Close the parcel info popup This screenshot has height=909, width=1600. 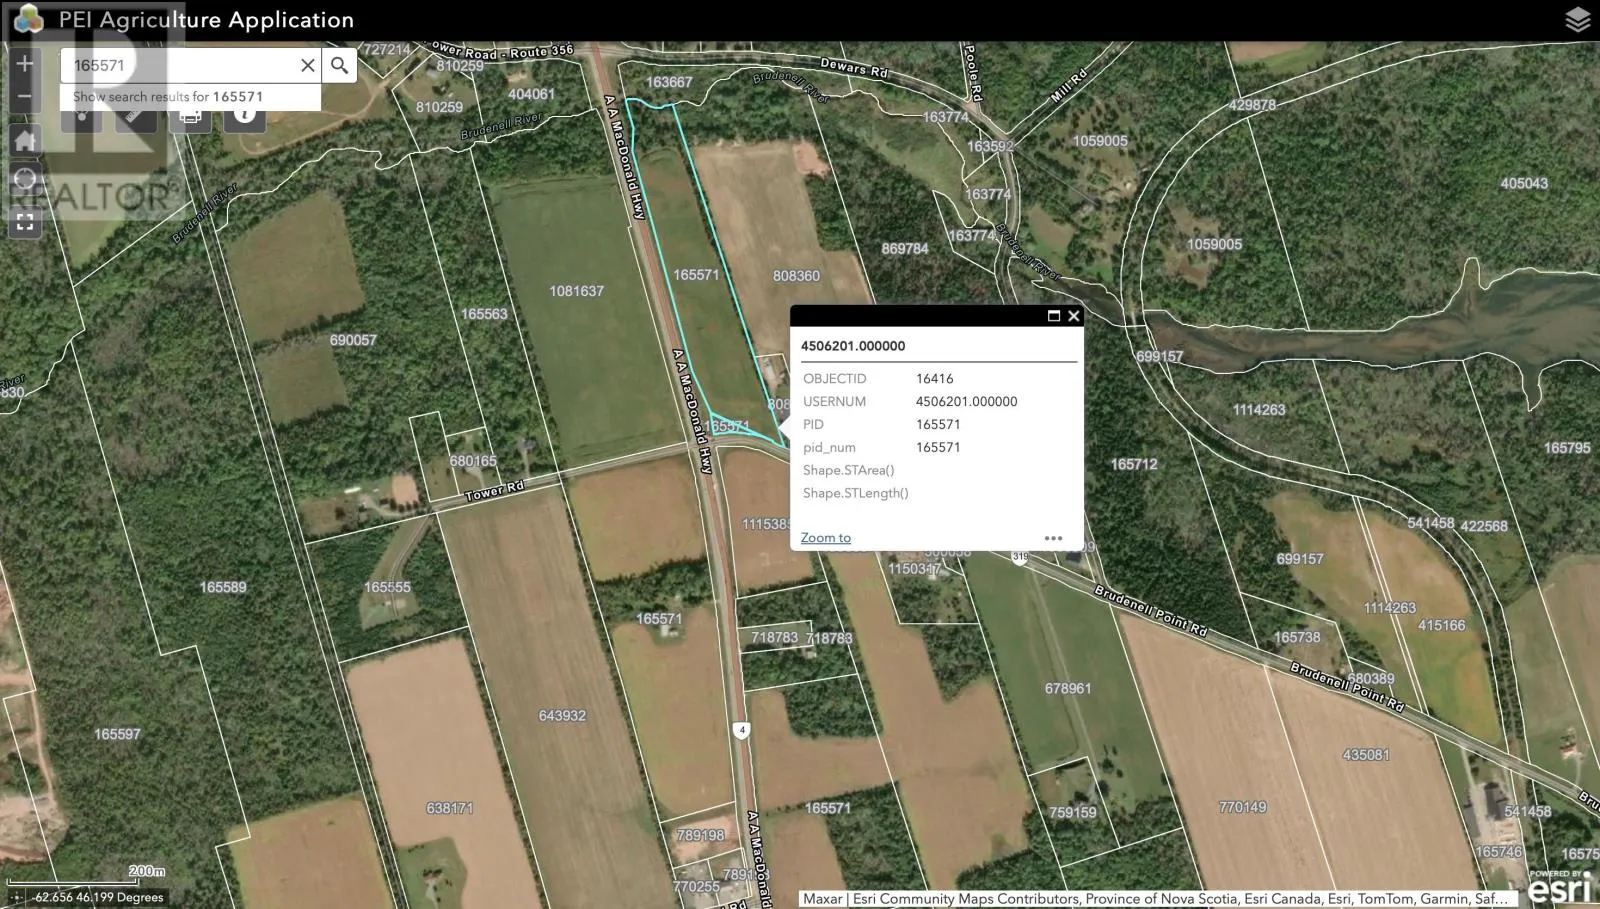[1074, 316]
